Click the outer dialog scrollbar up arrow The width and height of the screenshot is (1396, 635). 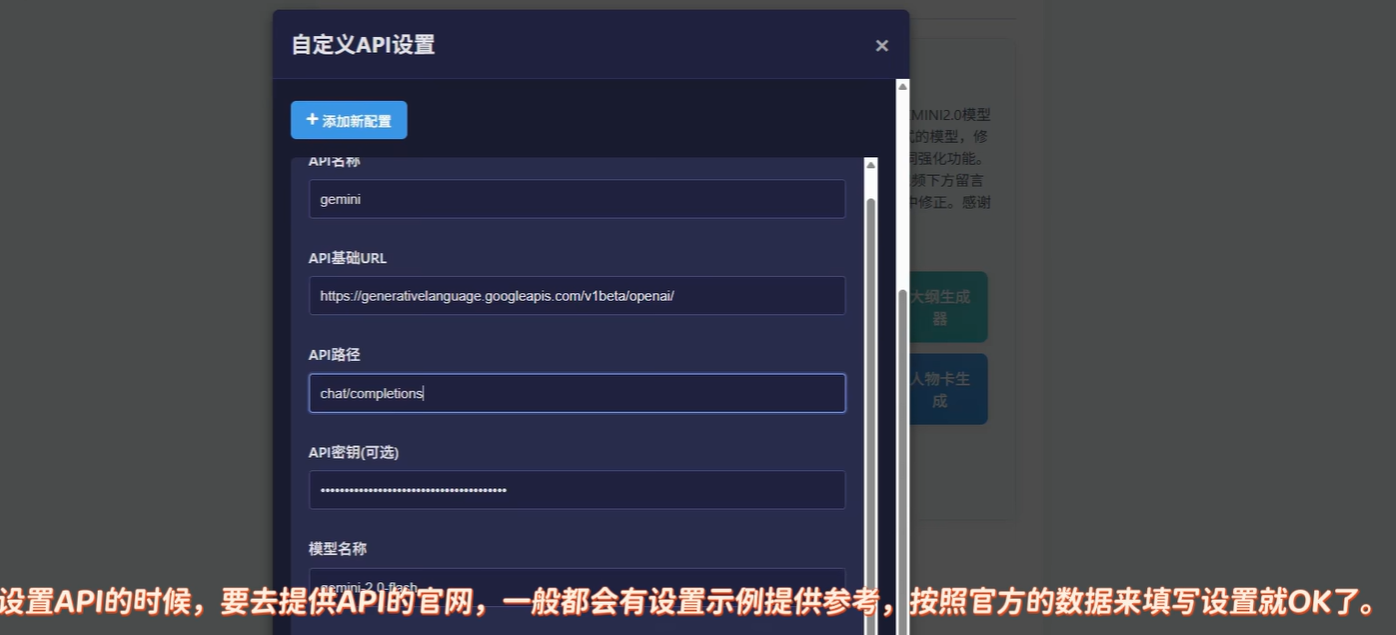tap(903, 87)
